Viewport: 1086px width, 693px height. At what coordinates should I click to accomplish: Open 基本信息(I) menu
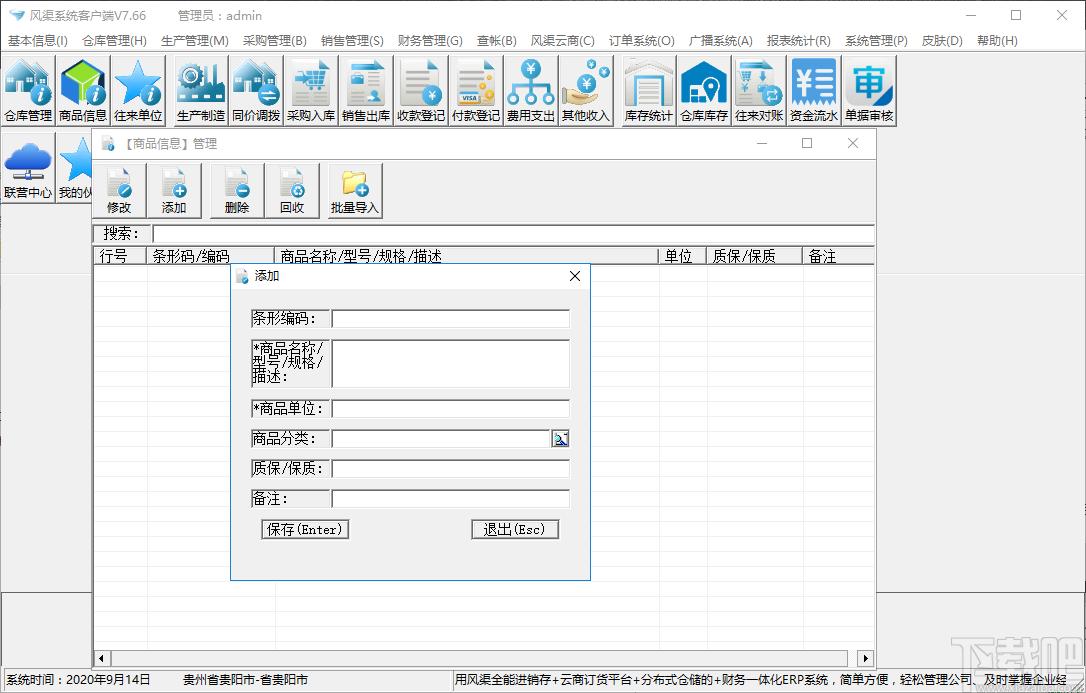point(37,41)
